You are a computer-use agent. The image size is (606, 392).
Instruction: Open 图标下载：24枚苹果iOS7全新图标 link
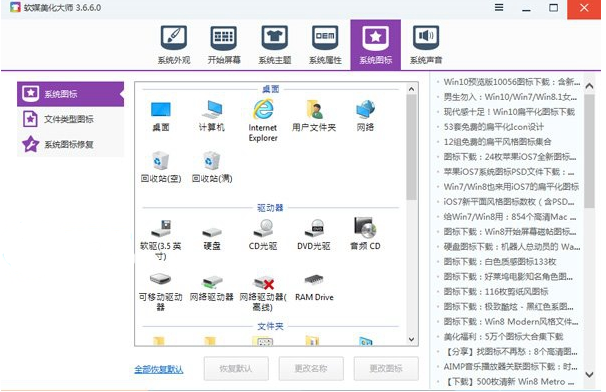tap(510, 157)
